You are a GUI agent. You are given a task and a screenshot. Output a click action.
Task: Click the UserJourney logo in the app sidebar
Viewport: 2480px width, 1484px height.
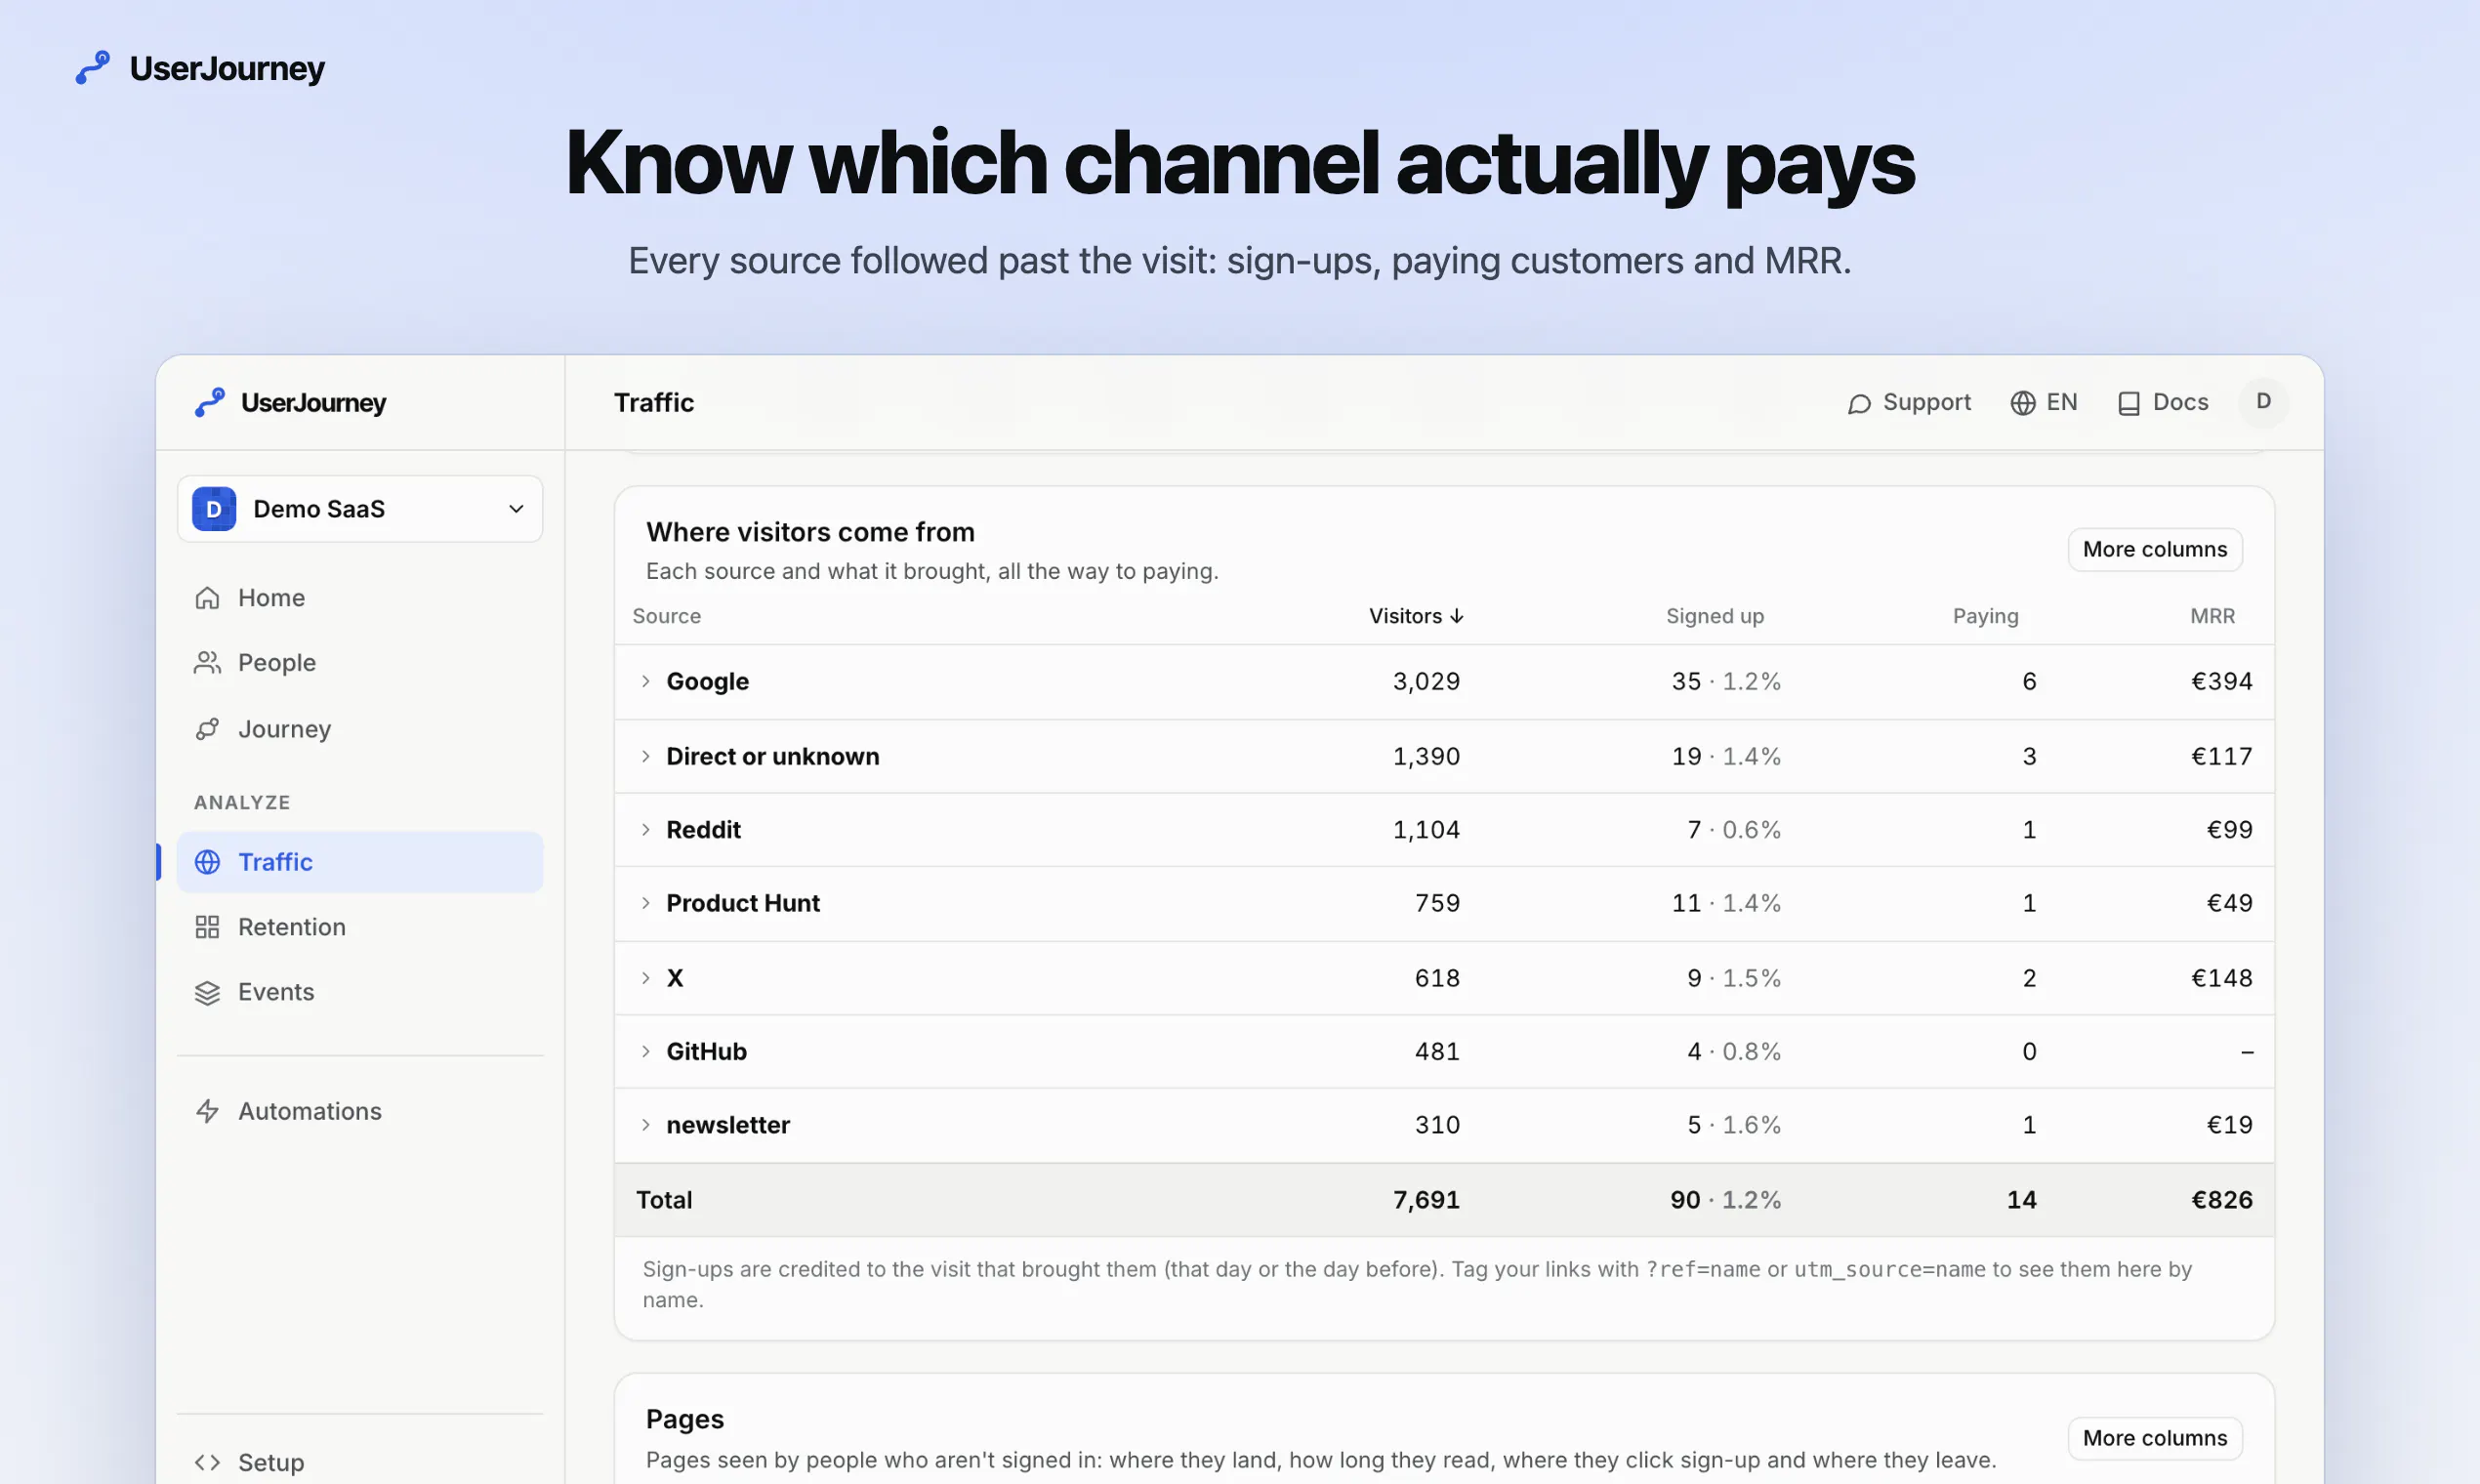[290, 402]
